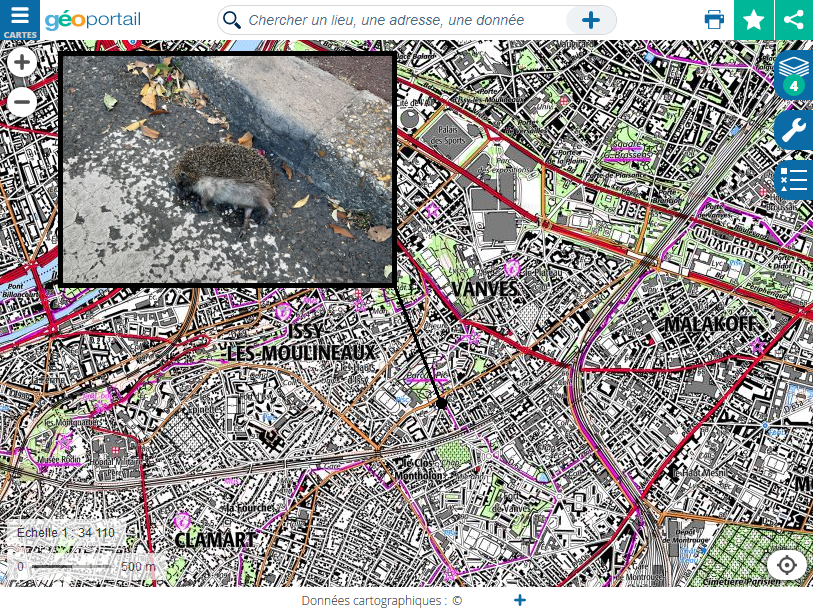813x610 pixels.
Task: Click the layer count badge showing 4
Action: [x=794, y=86]
